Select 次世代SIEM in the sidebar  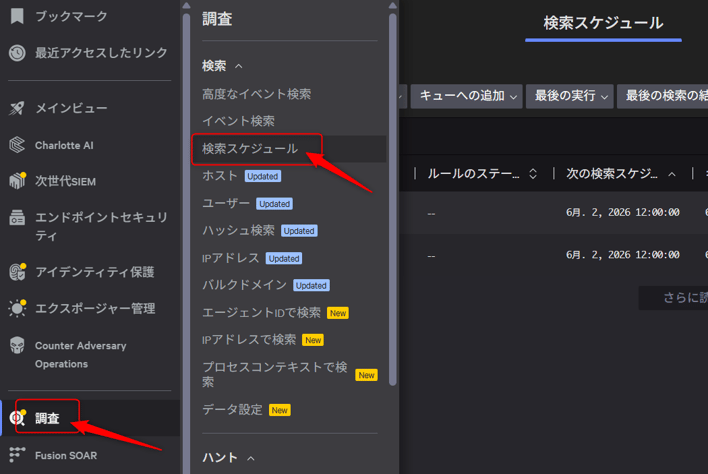65,181
